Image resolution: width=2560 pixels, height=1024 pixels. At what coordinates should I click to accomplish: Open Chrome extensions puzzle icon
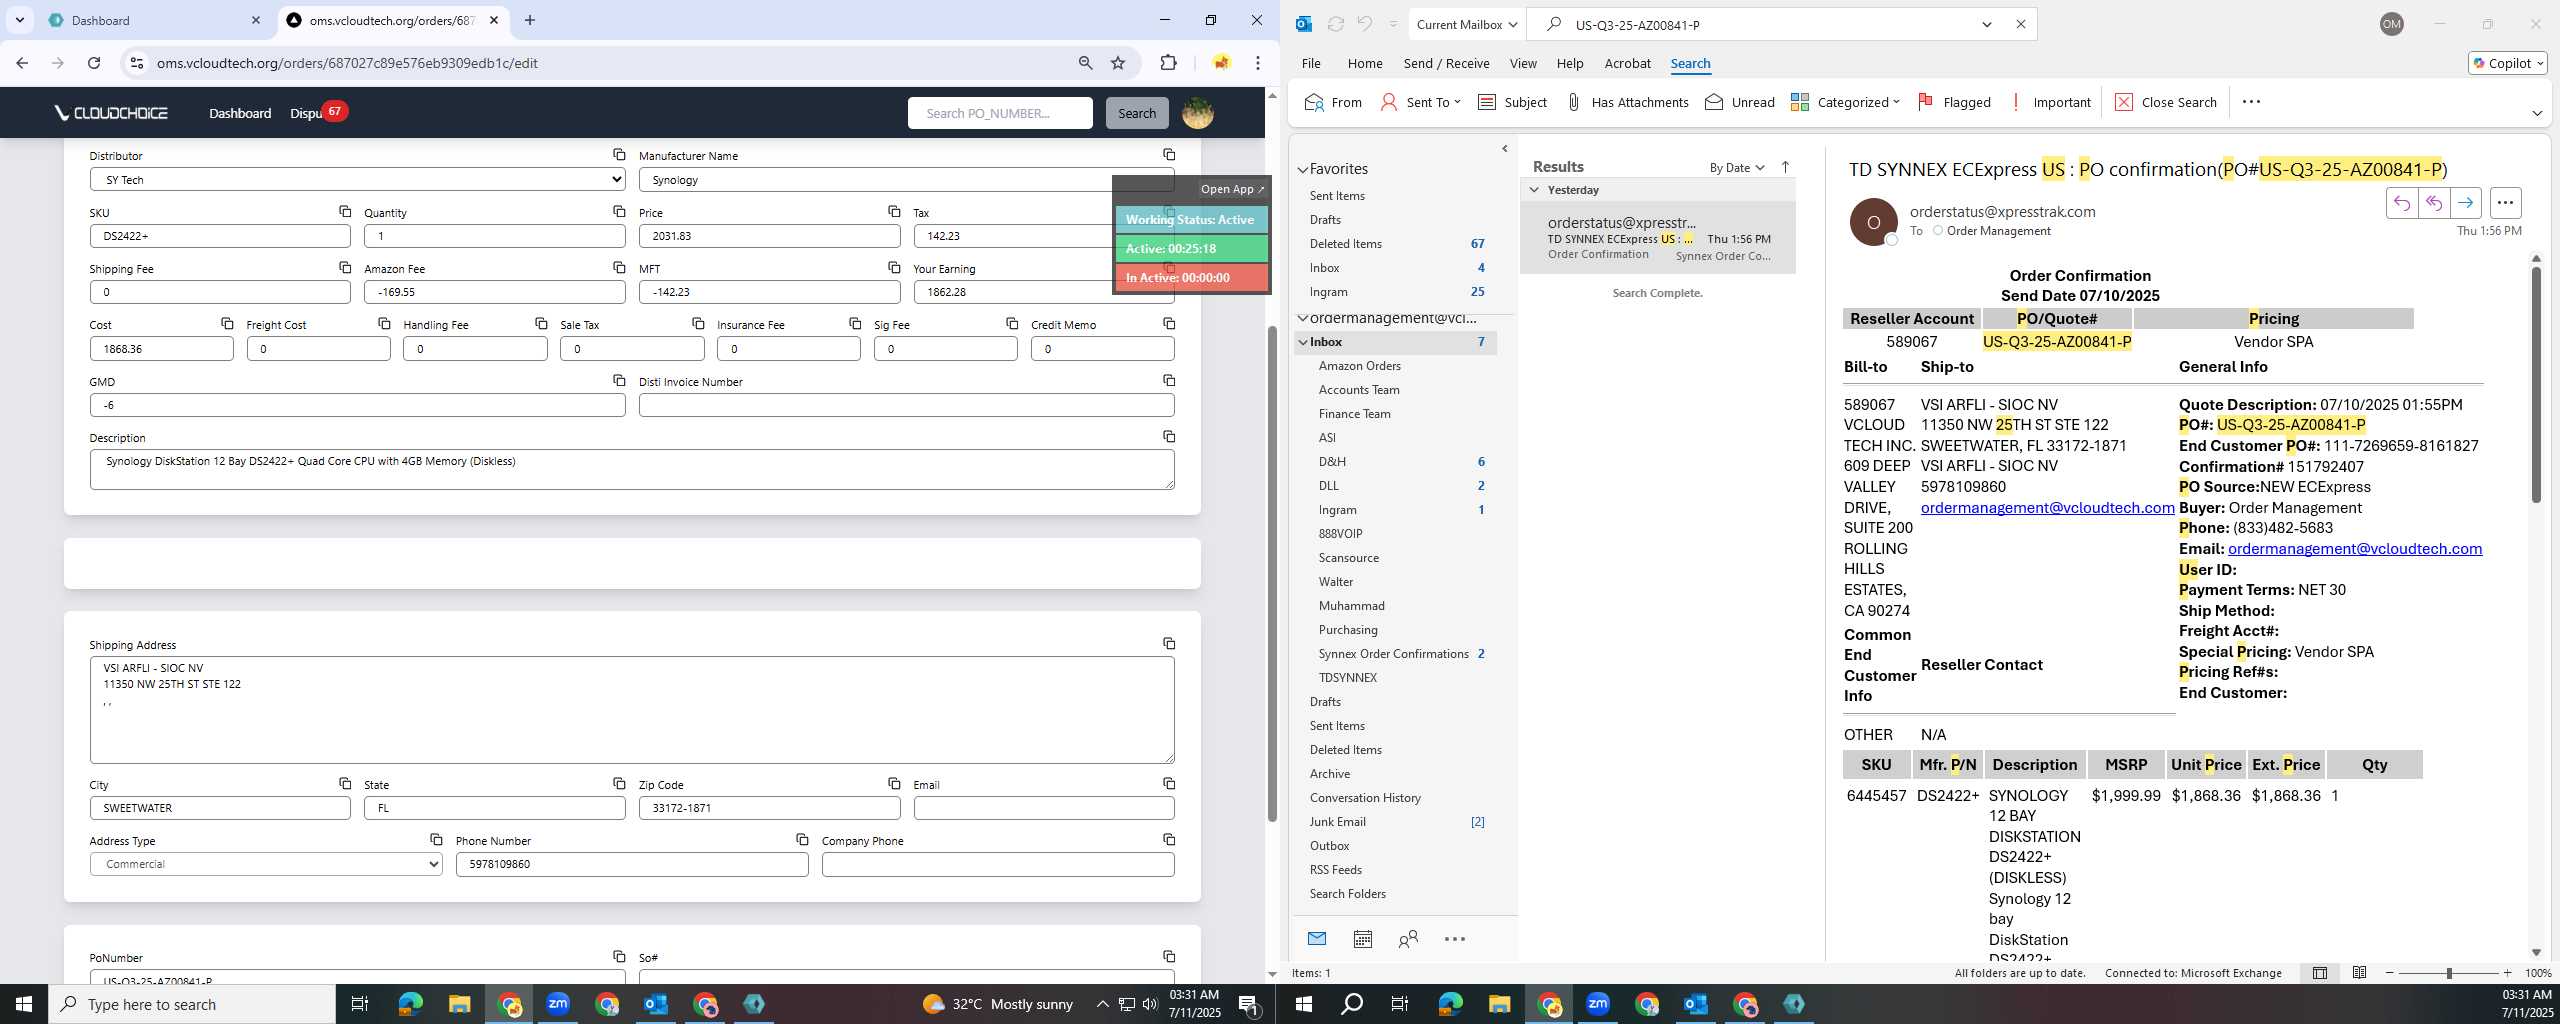pyautogui.click(x=1168, y=63)
